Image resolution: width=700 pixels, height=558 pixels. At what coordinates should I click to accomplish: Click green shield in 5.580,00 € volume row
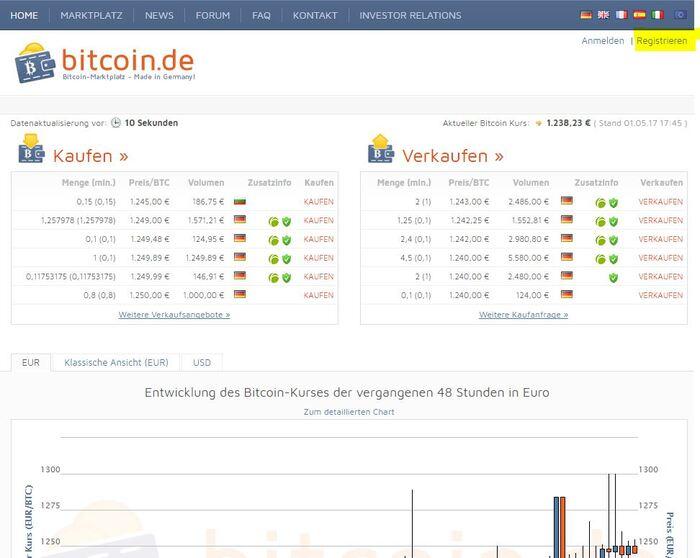pos(614,259)
